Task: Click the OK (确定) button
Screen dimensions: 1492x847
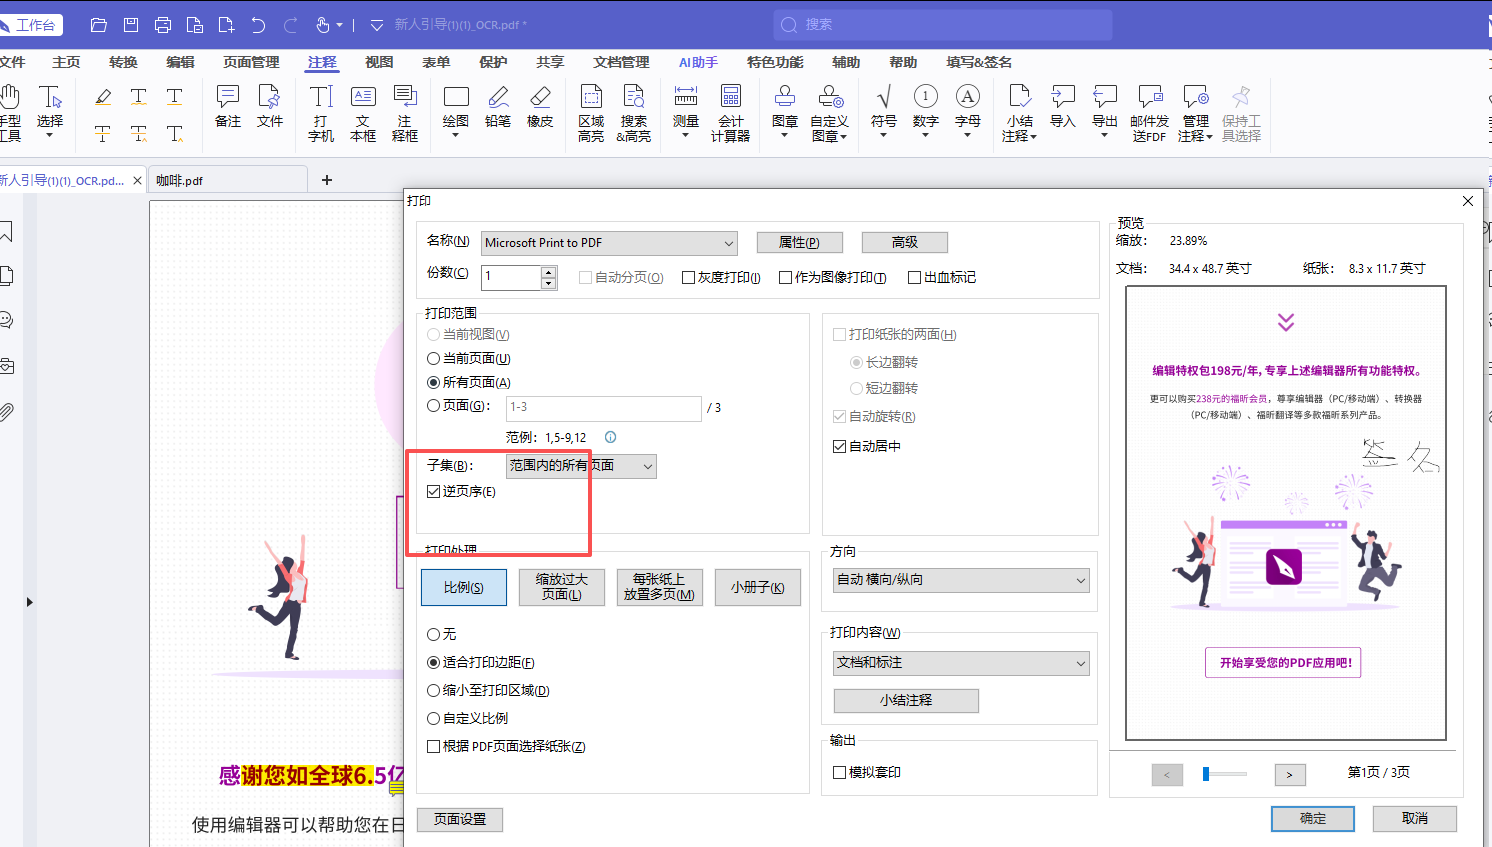Action: 1313,818
